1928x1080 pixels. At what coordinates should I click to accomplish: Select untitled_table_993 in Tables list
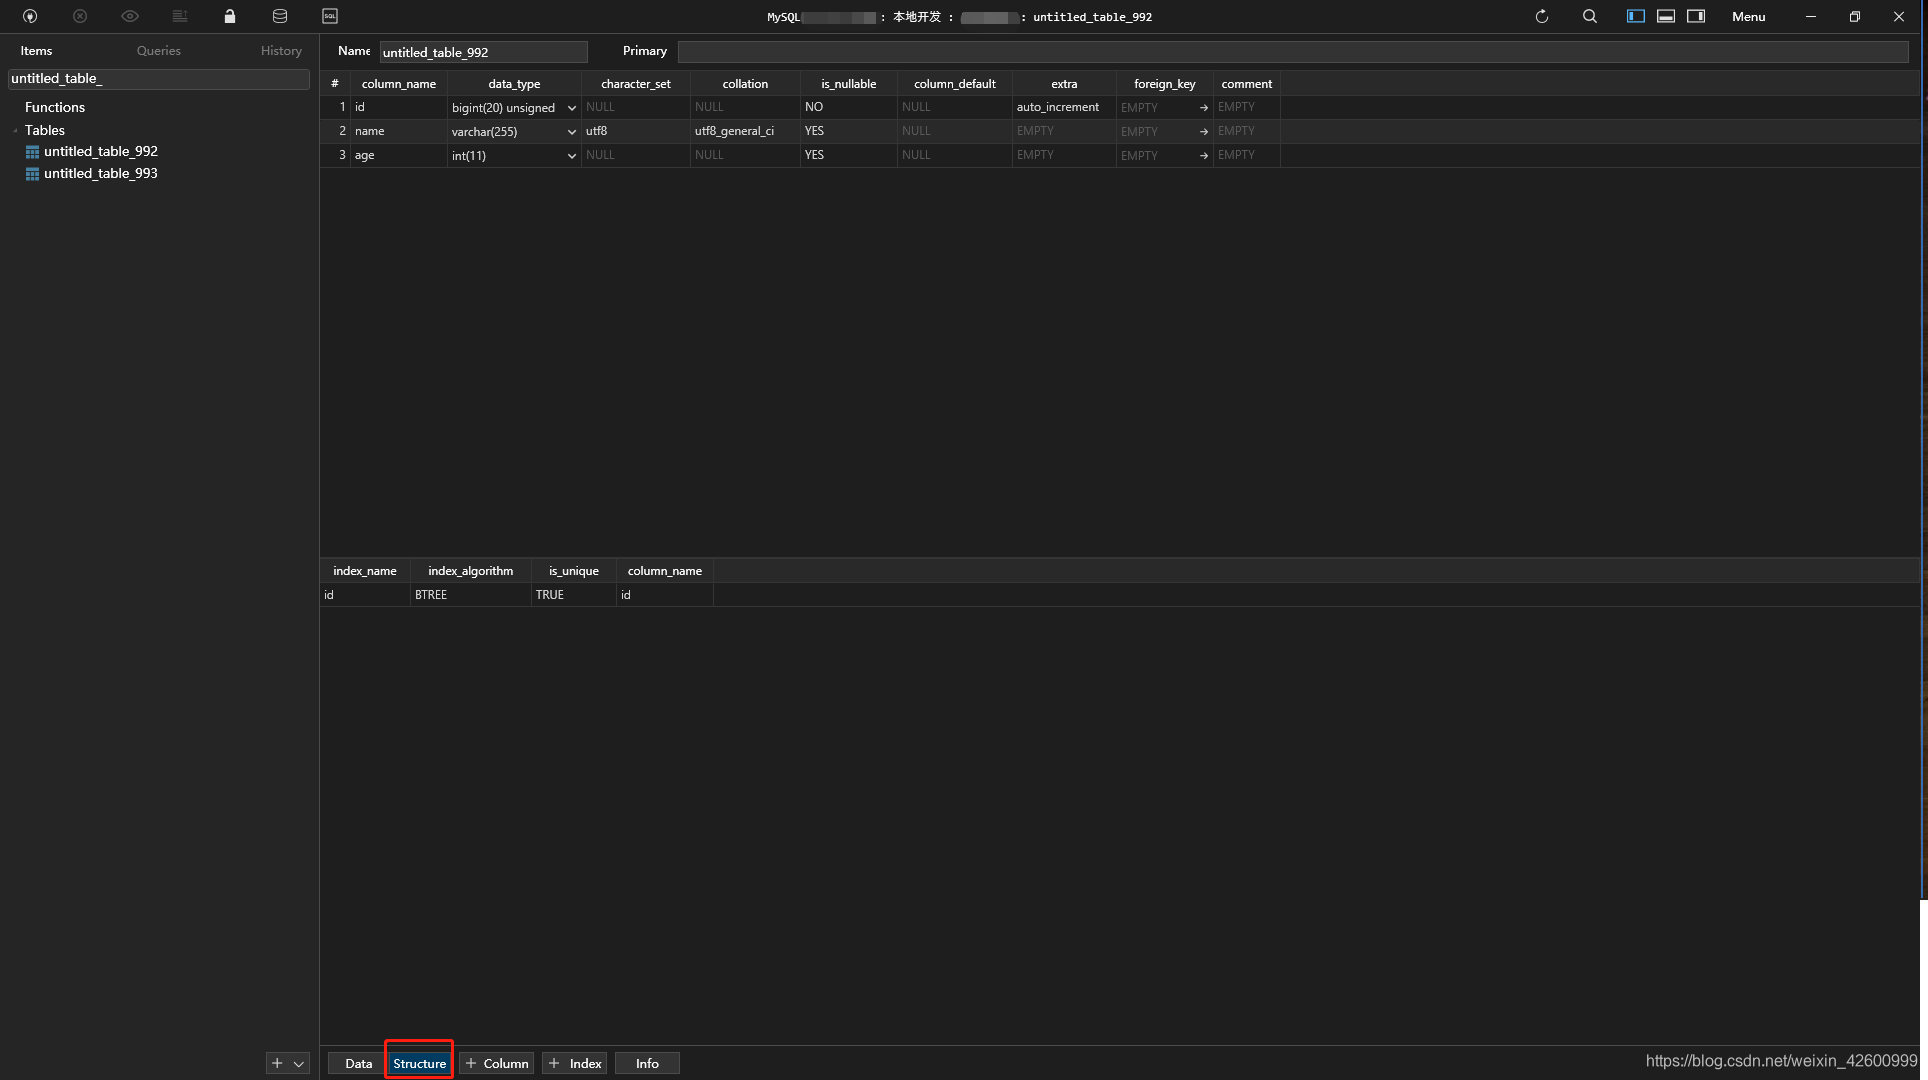pos(101,173)
